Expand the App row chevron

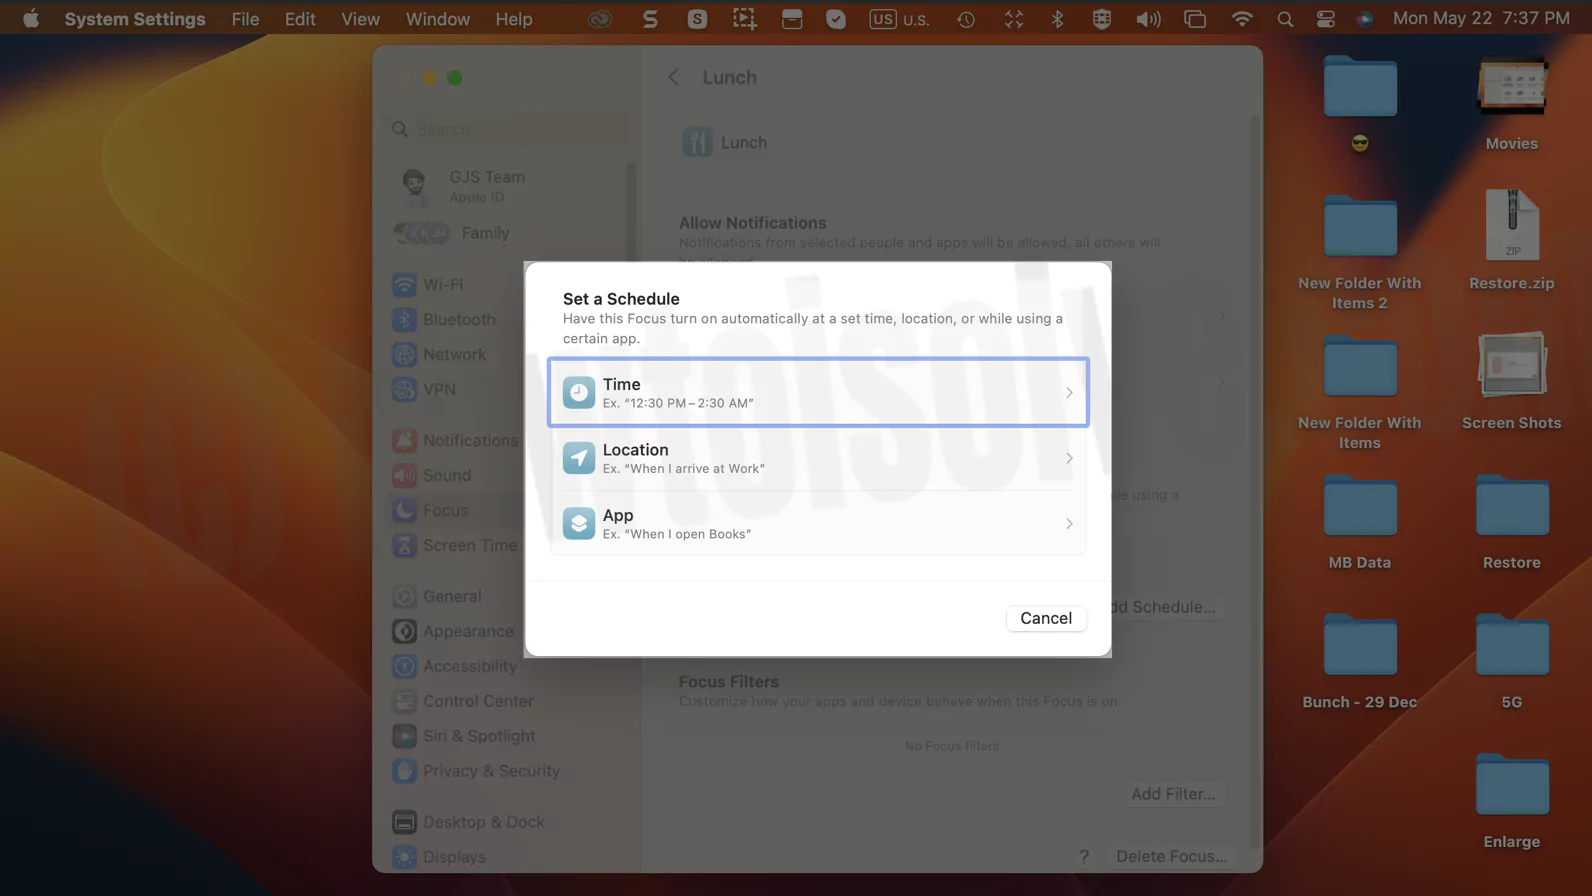(x=1069, y=524)
